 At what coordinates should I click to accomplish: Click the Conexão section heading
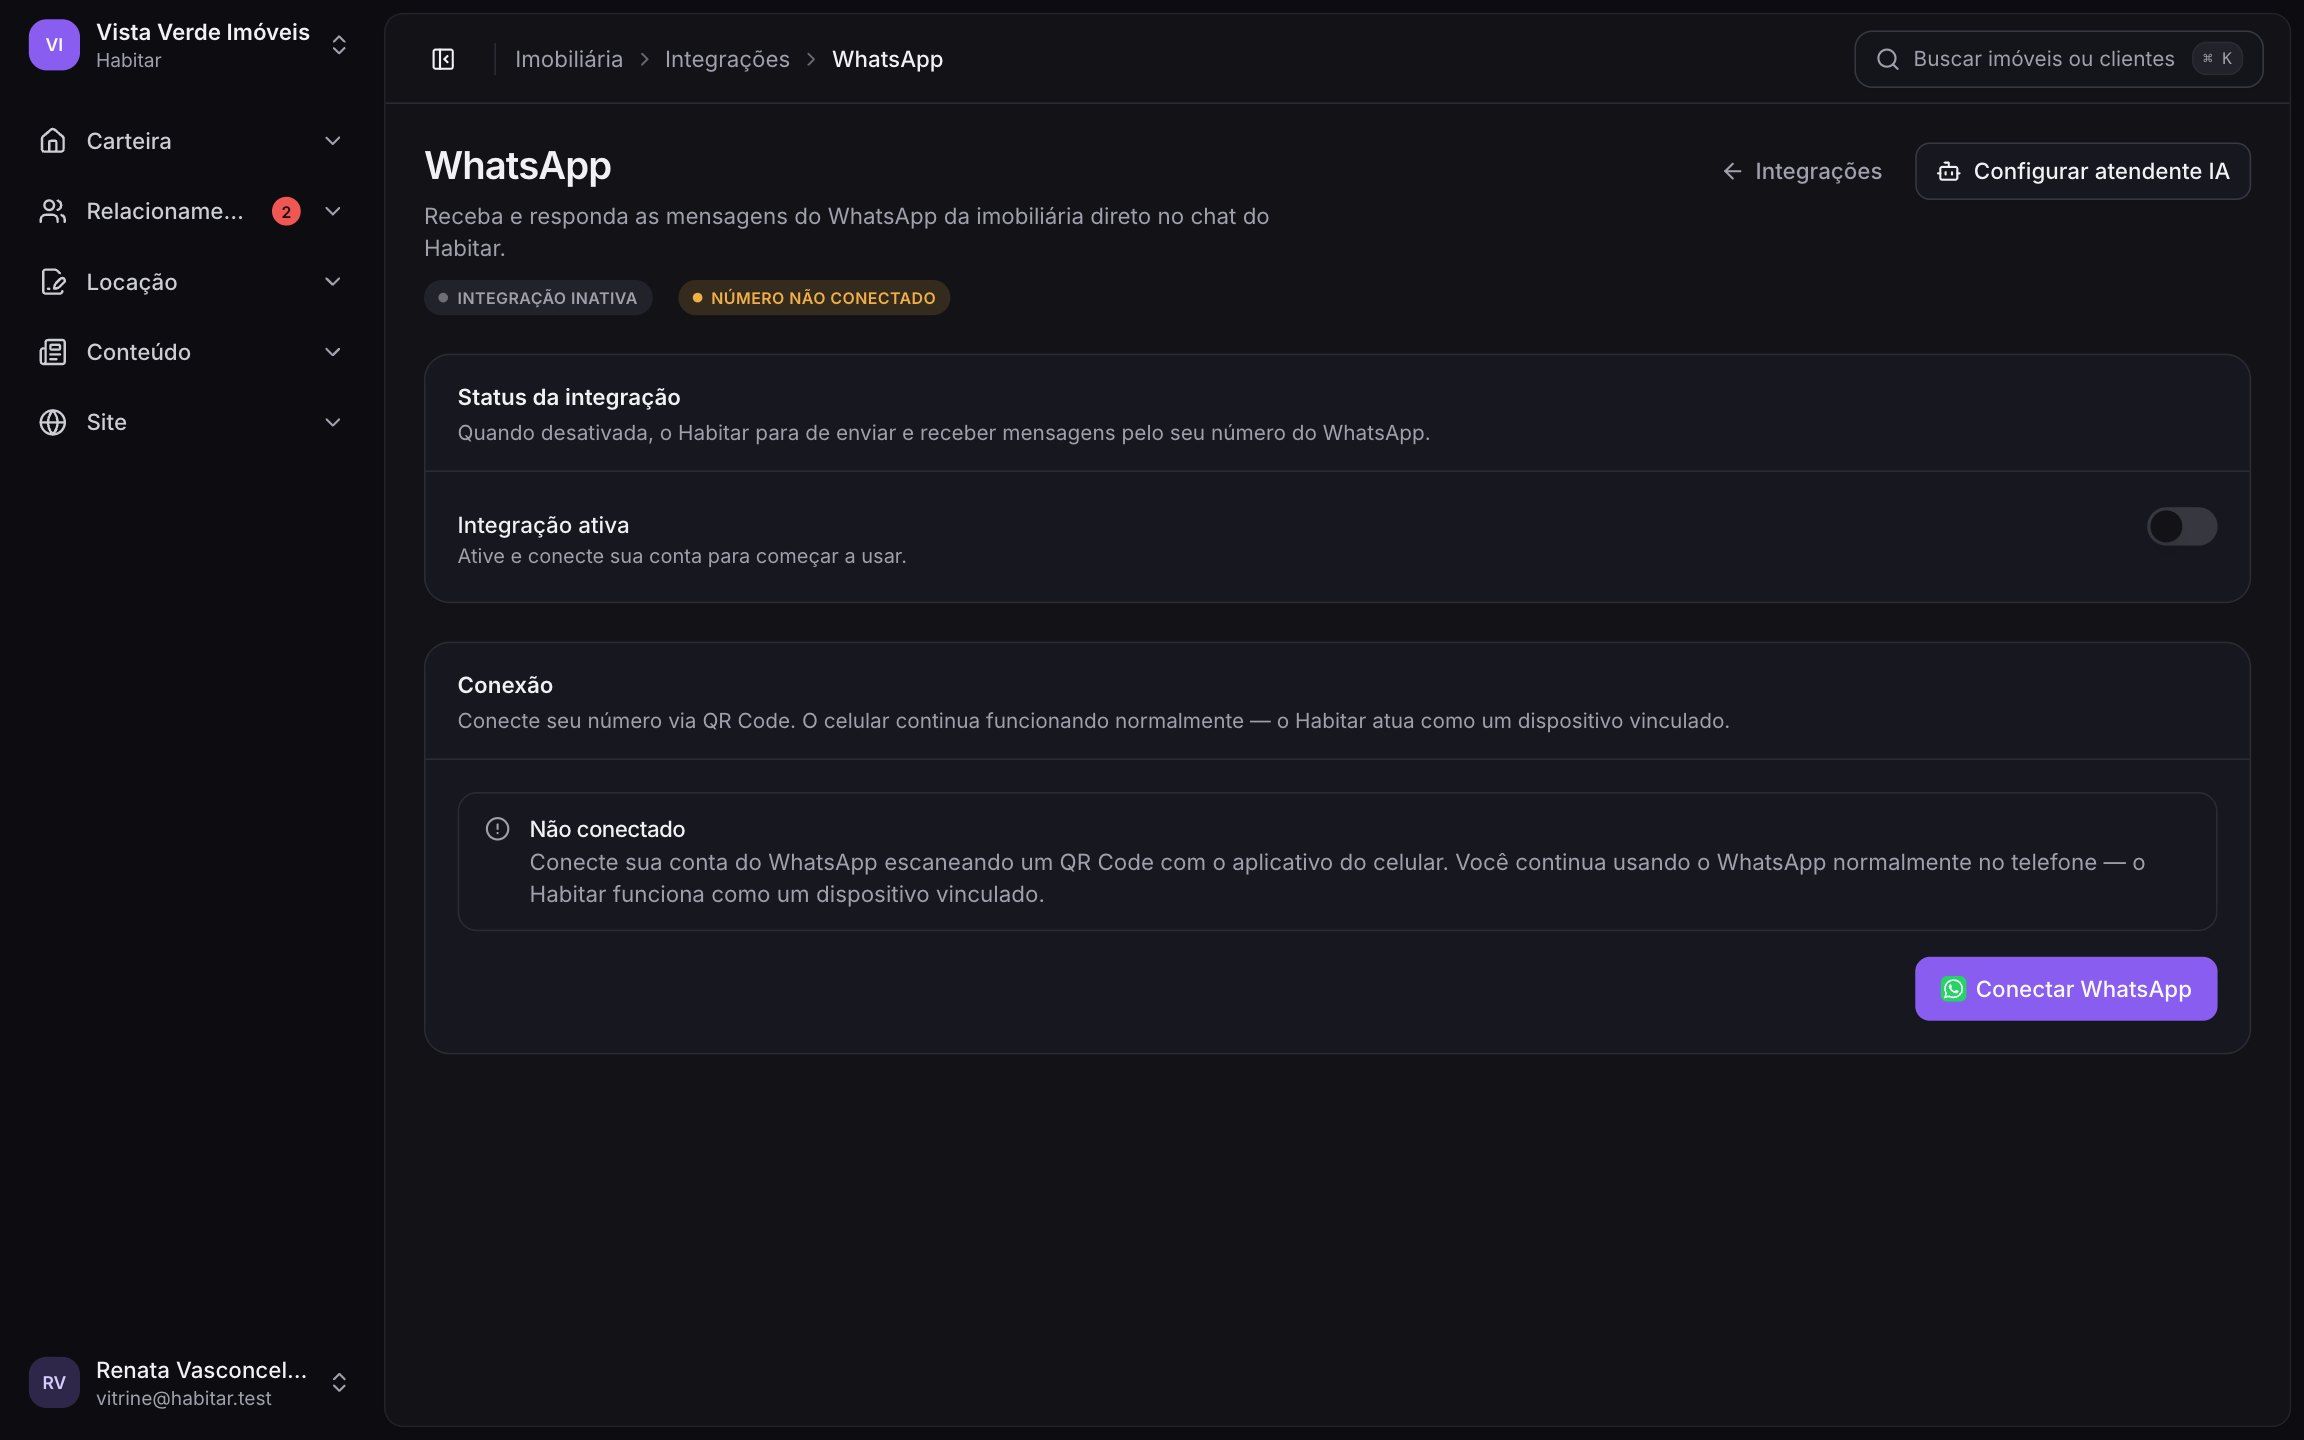[505, 685]
